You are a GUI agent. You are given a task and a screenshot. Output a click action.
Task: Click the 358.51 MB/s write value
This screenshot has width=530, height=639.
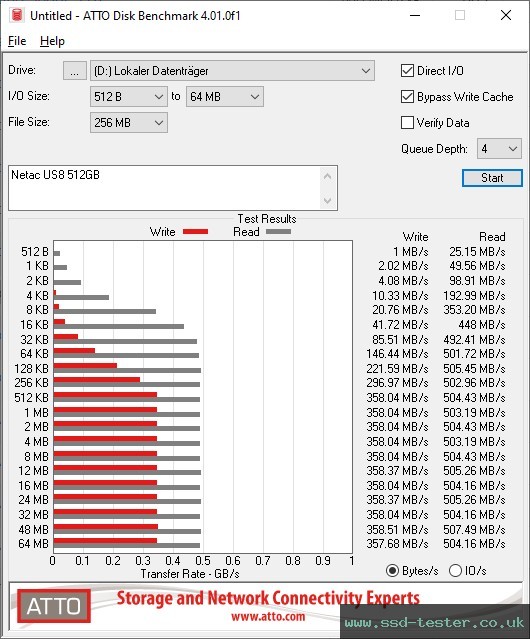pyautogui.click(x=397, y=529)
